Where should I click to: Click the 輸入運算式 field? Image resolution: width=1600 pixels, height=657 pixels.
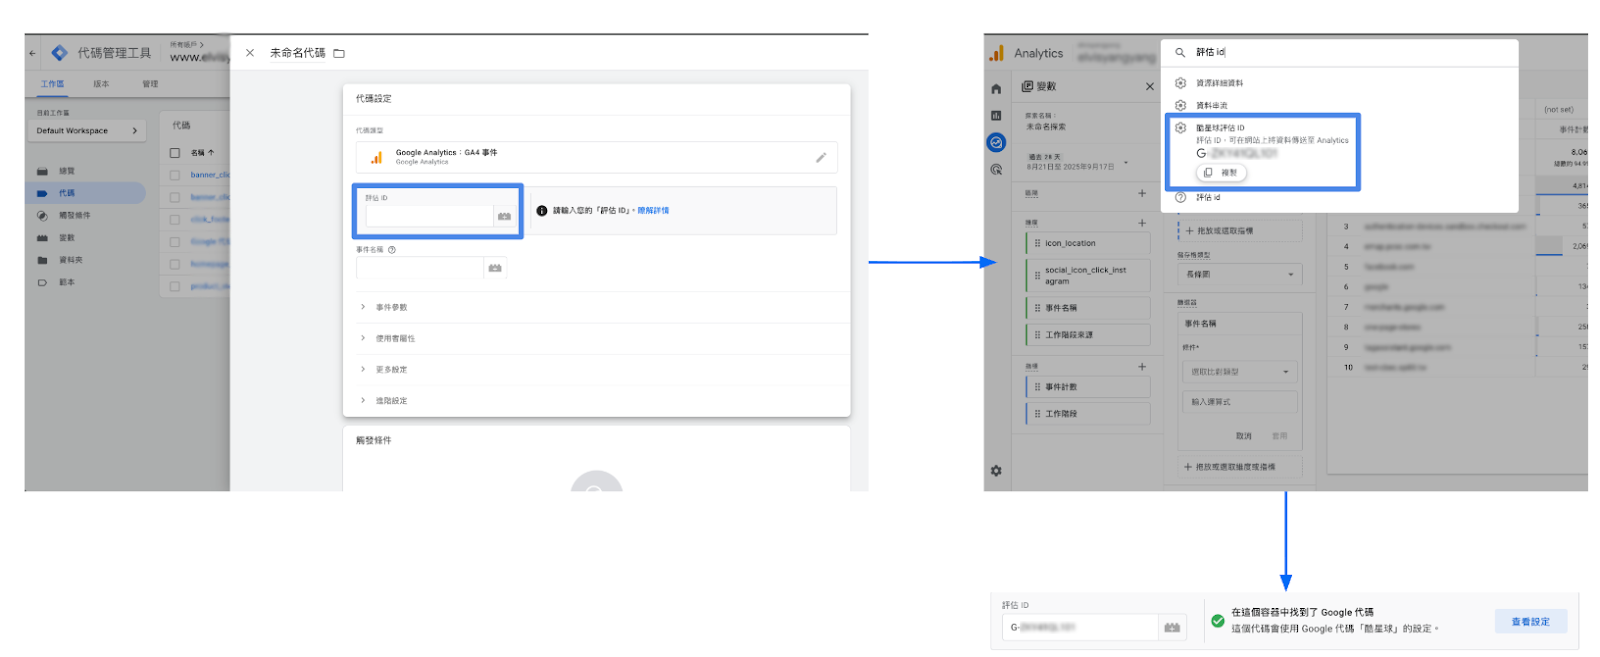1240,402
